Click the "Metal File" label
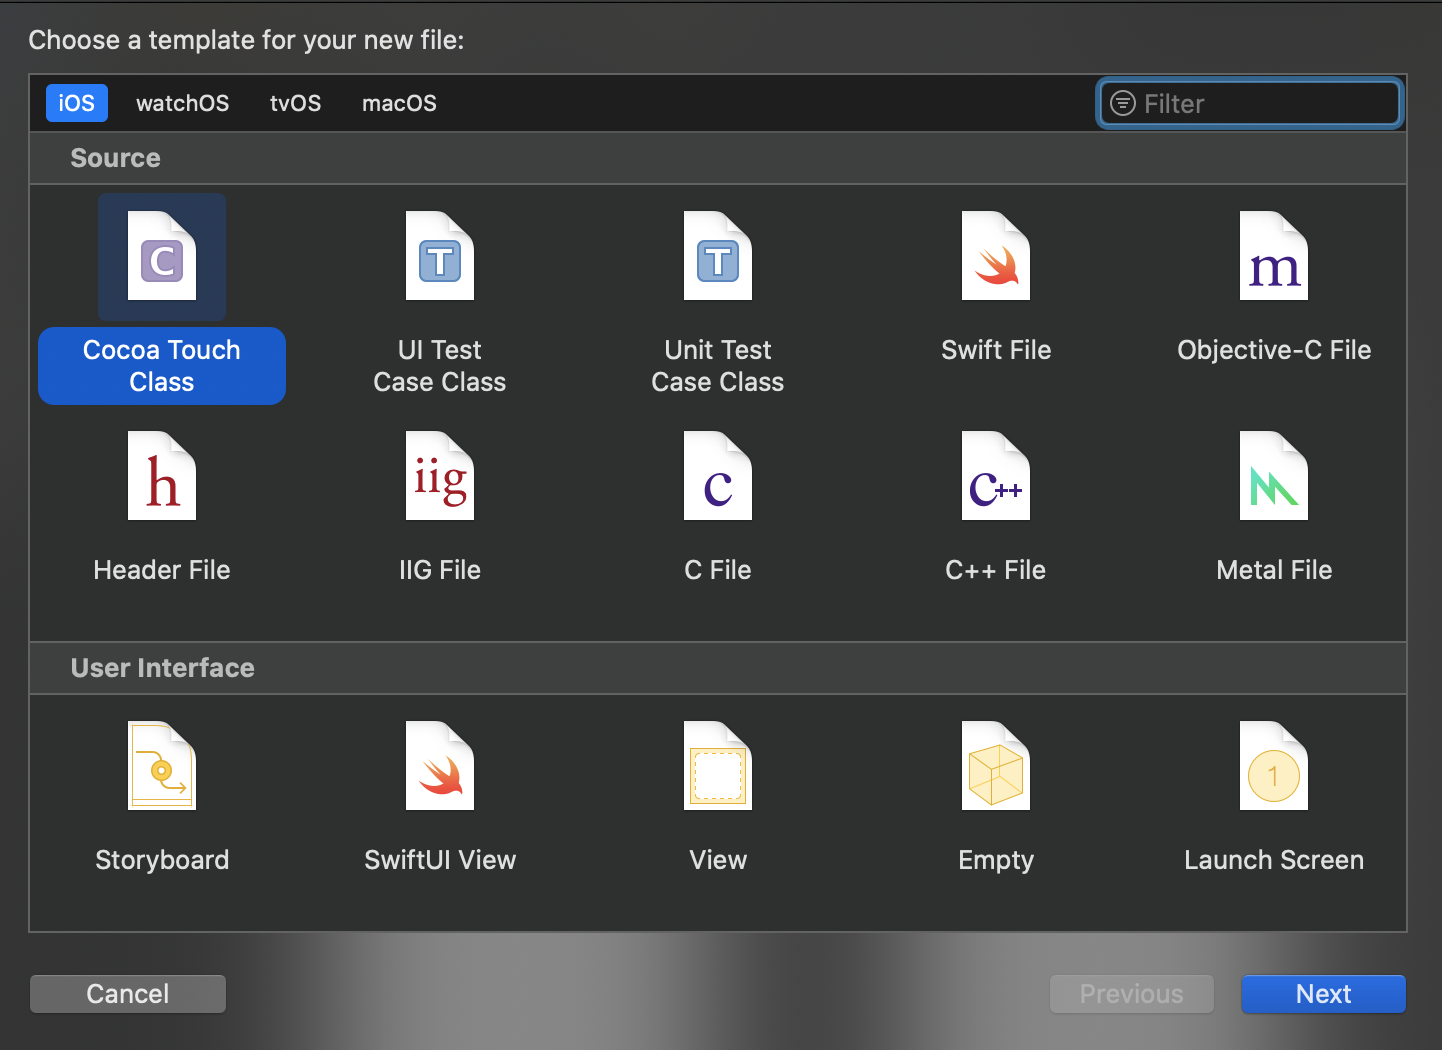The image size is (1442, 1050). 1274,570
